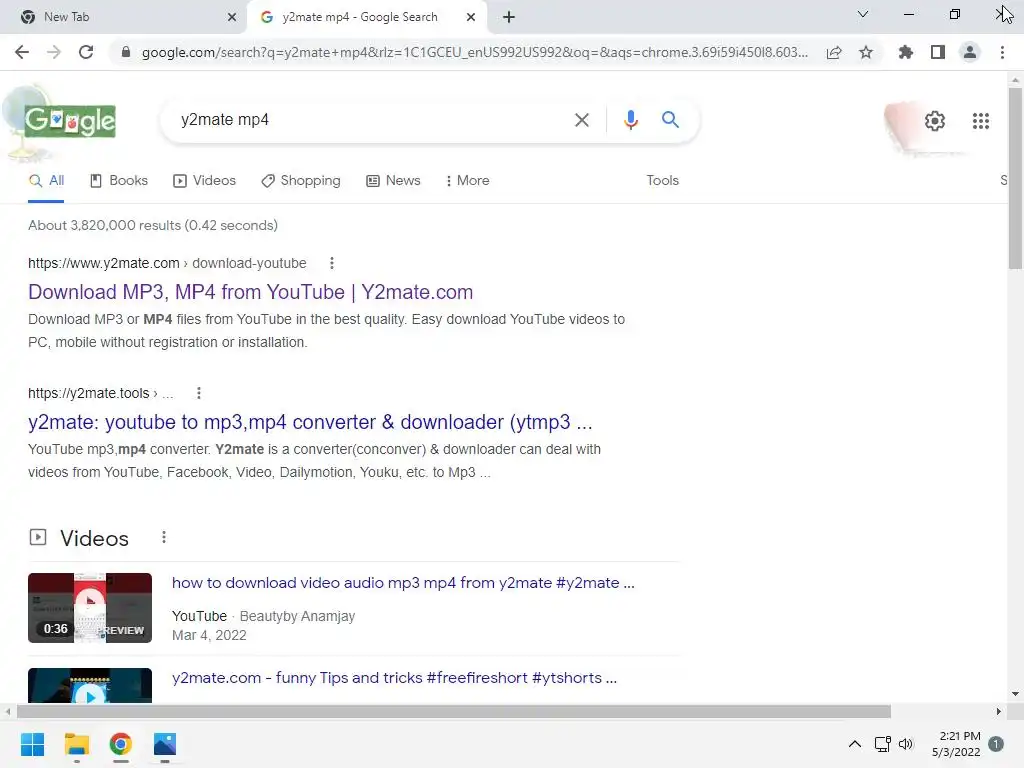
Task: Play the 0:36 video thumbnail preview
Action: [x=90, y=608]
